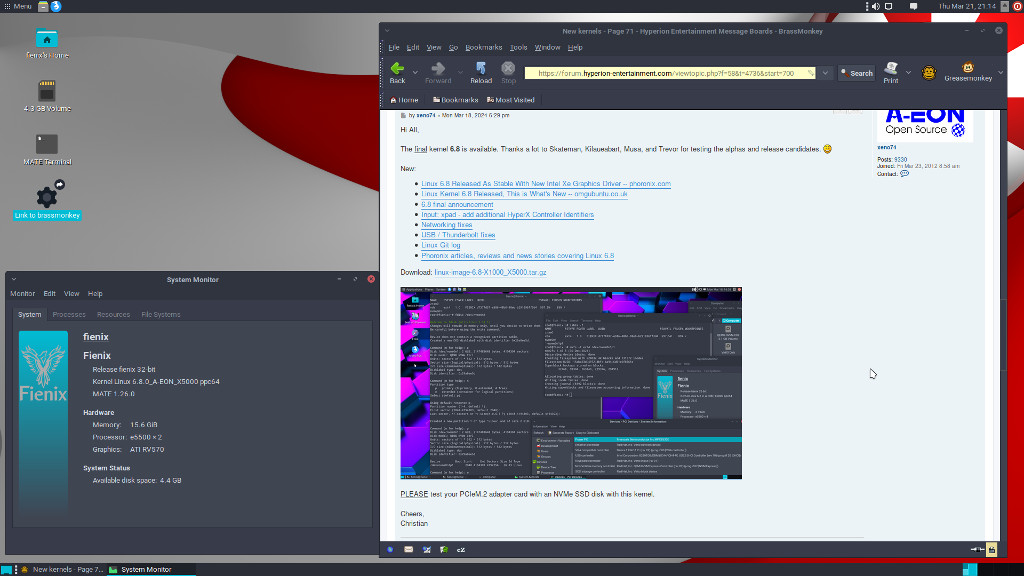Open the View menu in System Monitor
This screenshot has height=576, width=1024.
(x=71, y=294)
